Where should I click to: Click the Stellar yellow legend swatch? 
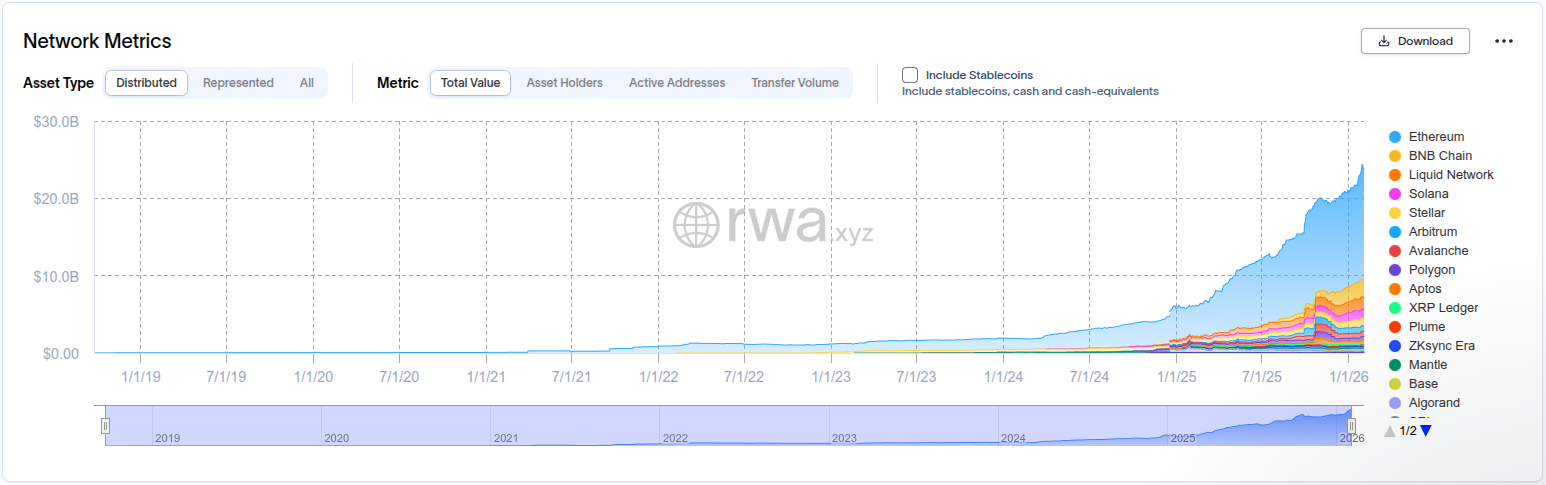[1395, 213]
